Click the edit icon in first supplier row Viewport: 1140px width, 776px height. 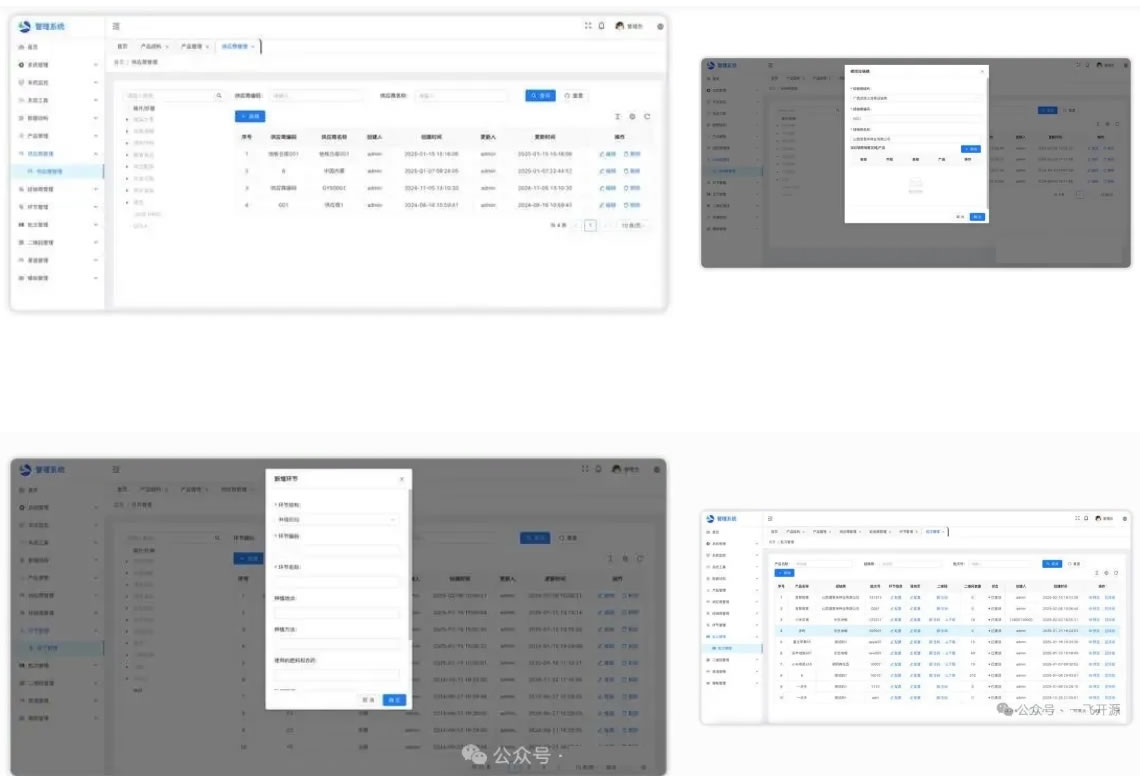pos(607,154)
